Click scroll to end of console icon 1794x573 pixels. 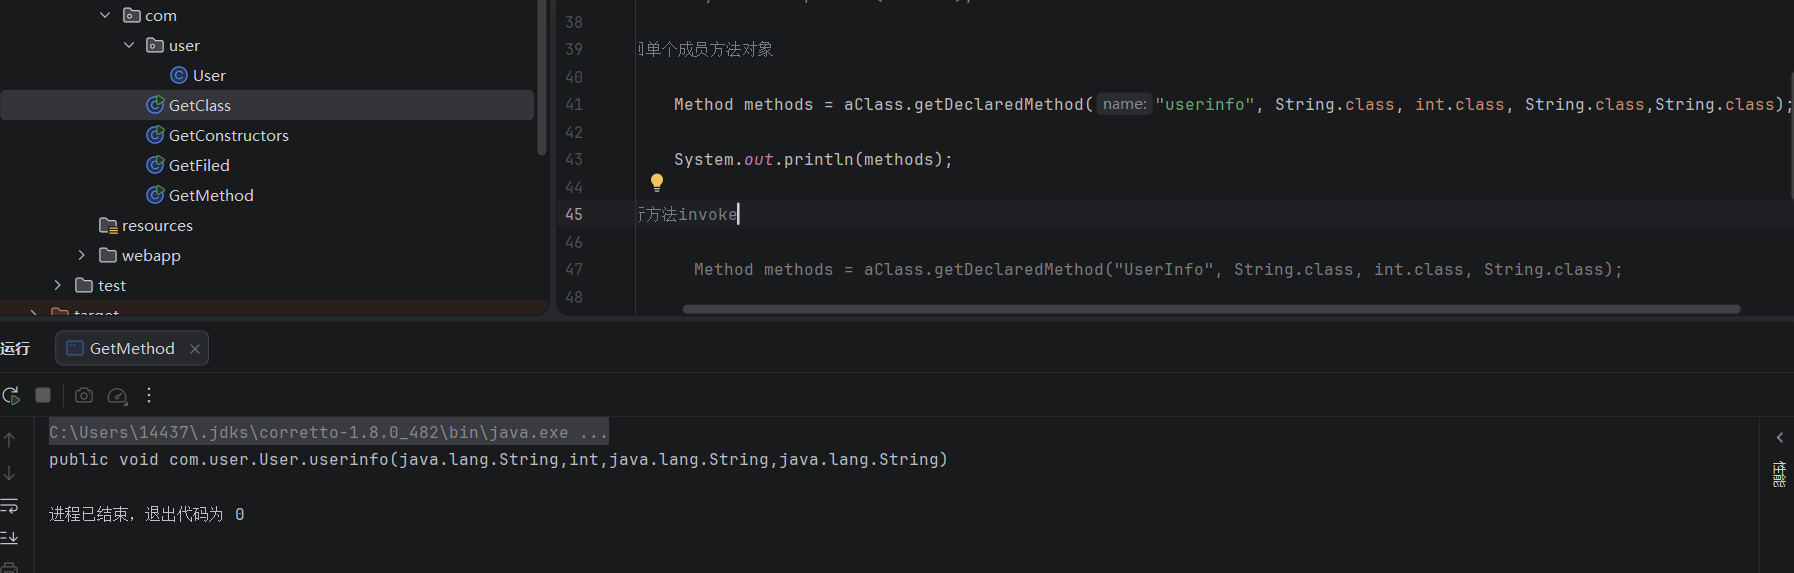click(x=9, y=538)
